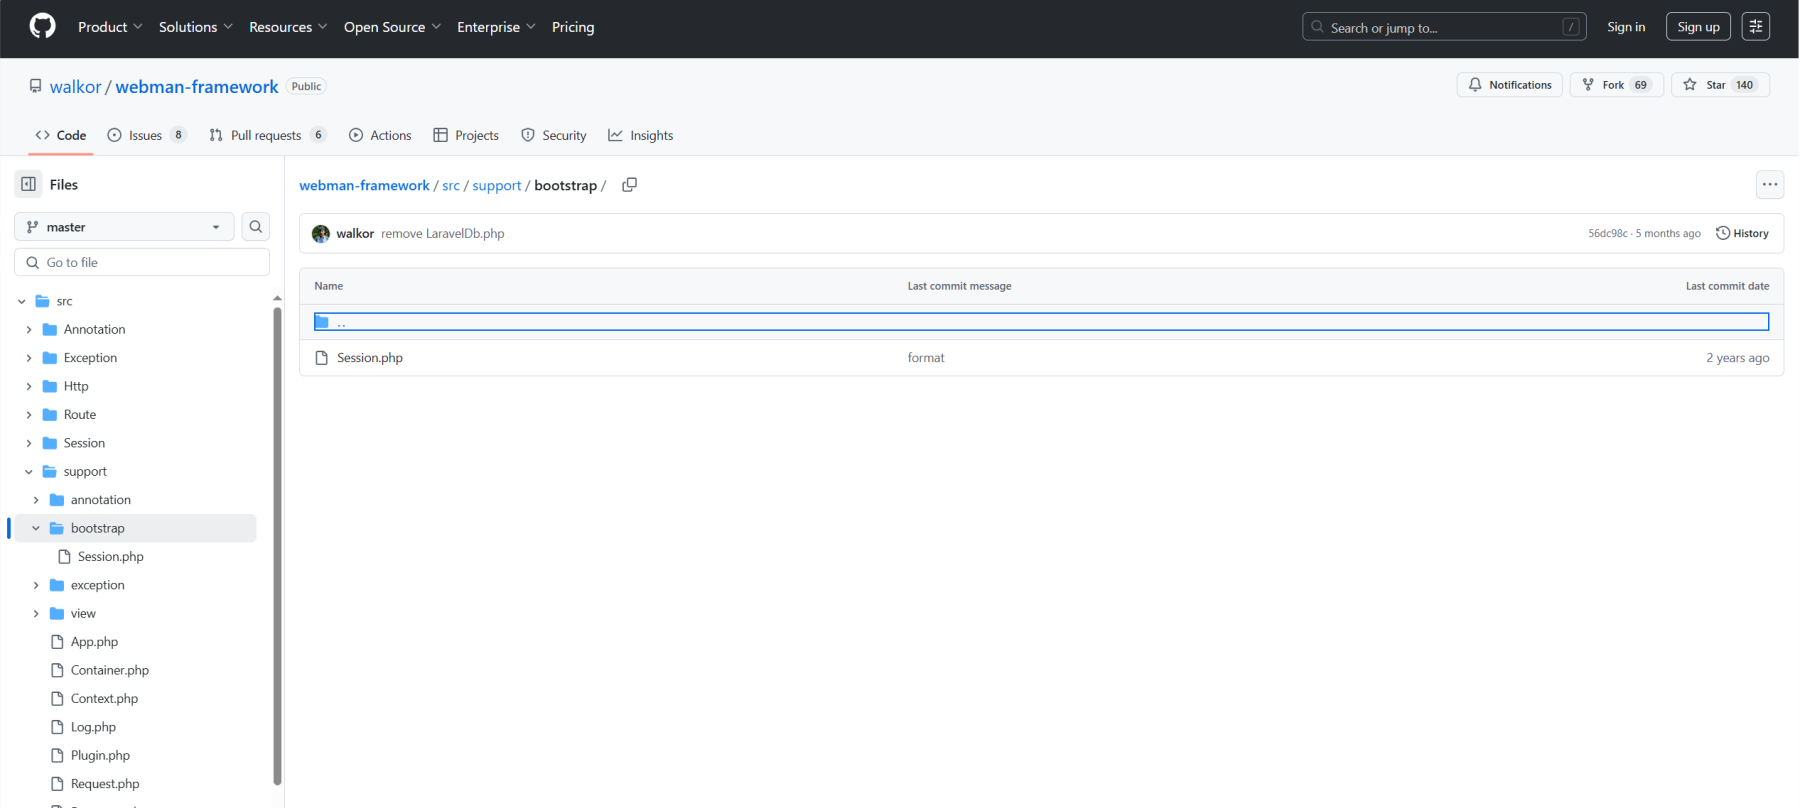Click the Notifications bell icon
Viewport: 1800px width, 808px height.
click(1475, 85)
